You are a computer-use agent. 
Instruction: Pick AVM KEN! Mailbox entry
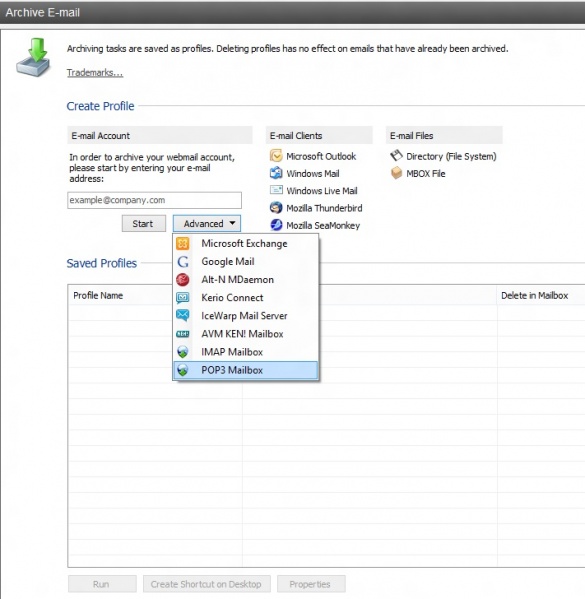coord(245,334)
